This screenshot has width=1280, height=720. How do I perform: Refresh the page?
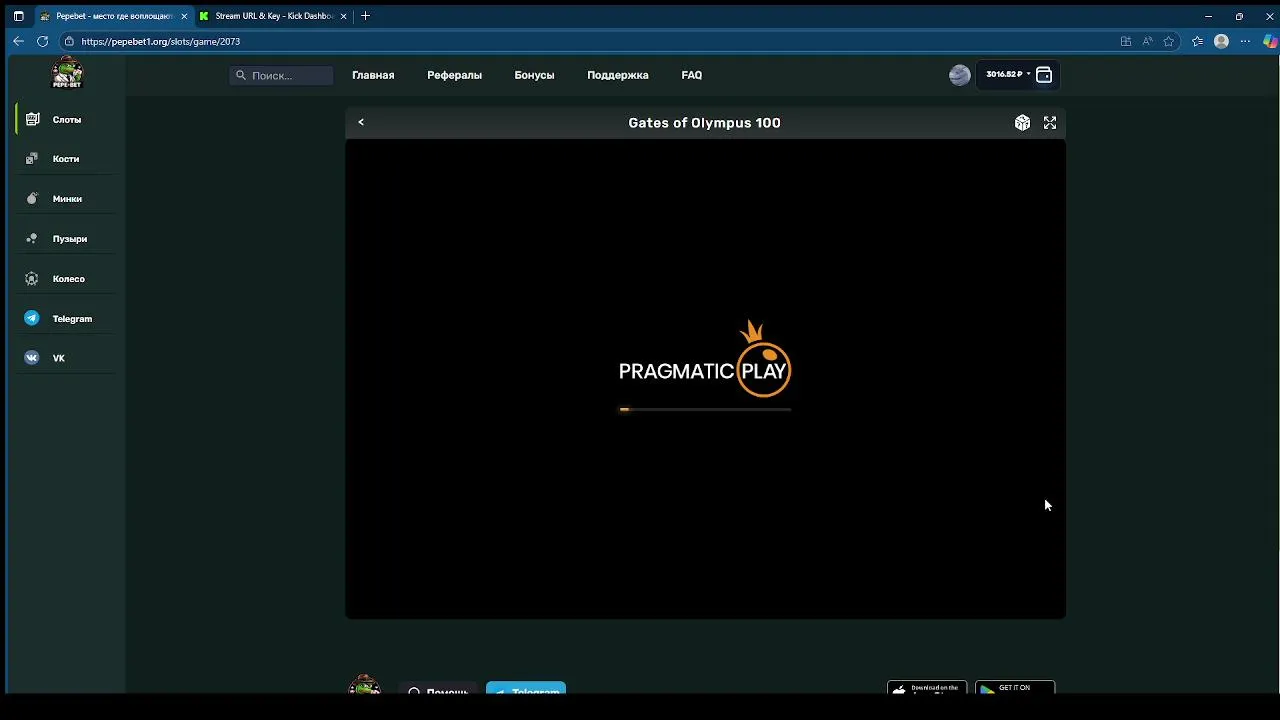(42, 41)
